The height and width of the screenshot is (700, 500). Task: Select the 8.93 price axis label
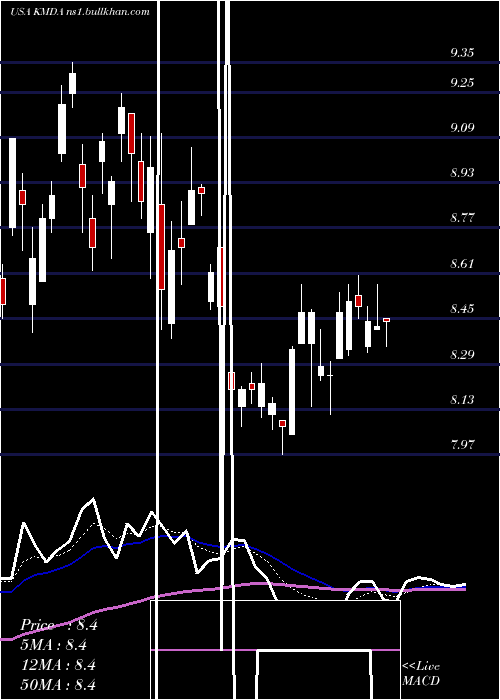click(462, 173)
